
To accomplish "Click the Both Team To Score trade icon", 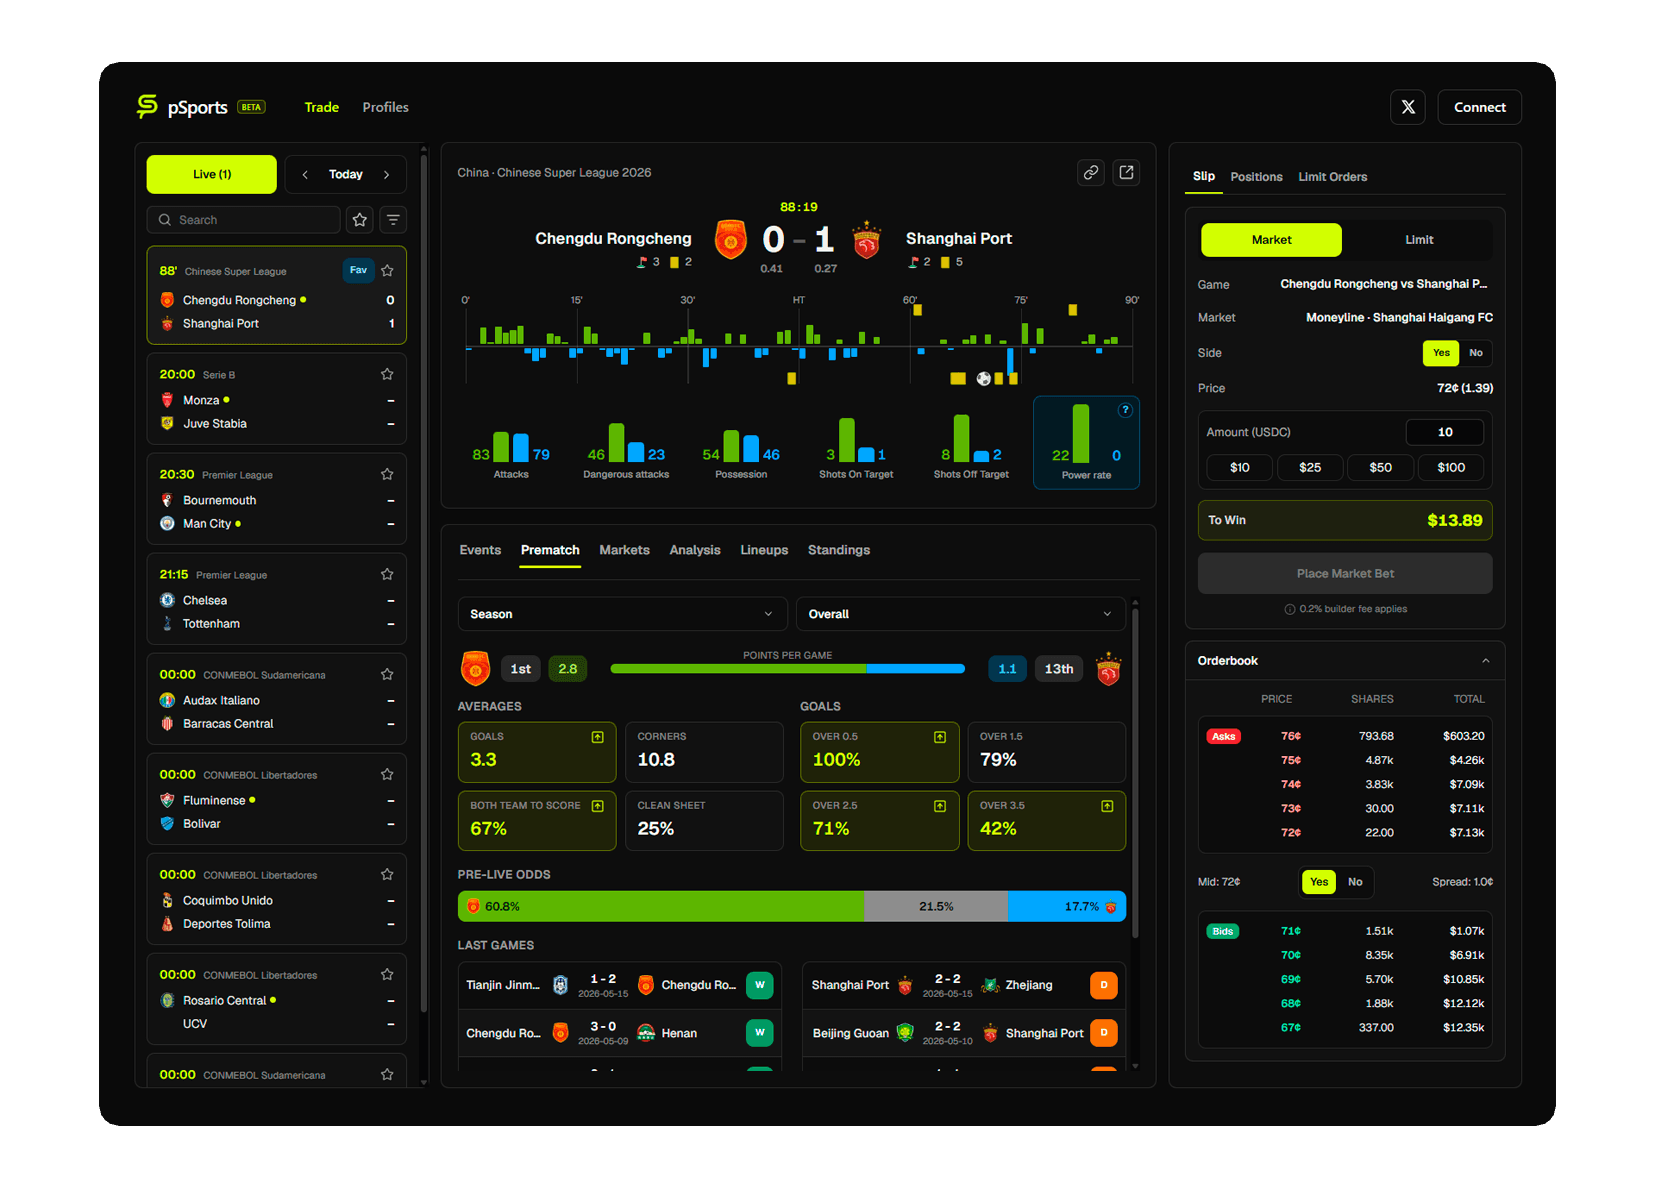I will 597,806.
